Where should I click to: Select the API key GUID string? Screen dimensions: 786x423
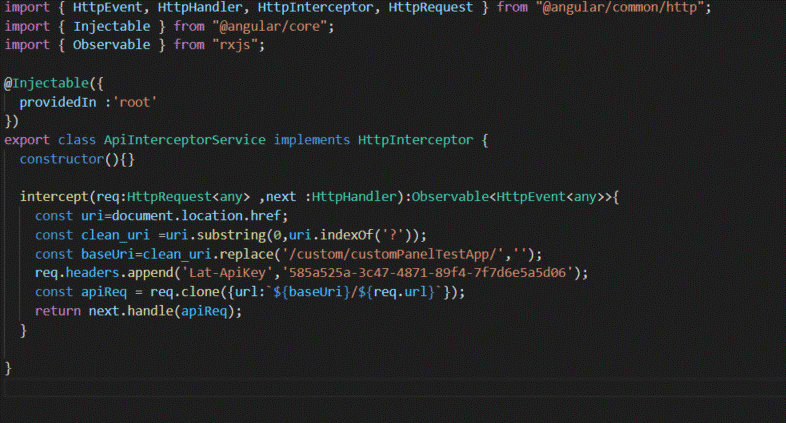click(427, 273)
